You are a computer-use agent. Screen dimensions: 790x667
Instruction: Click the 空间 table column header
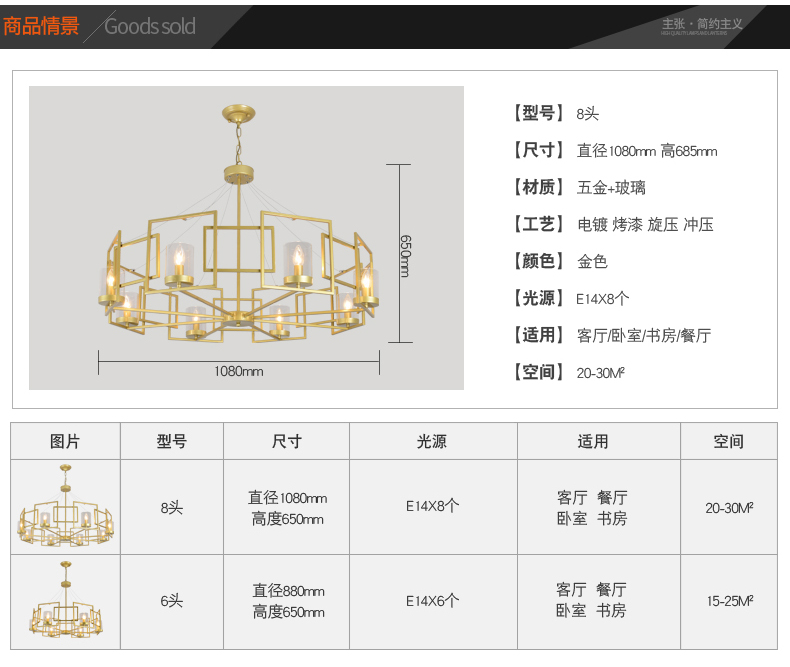pyautogui.click(x=728, y=441)
